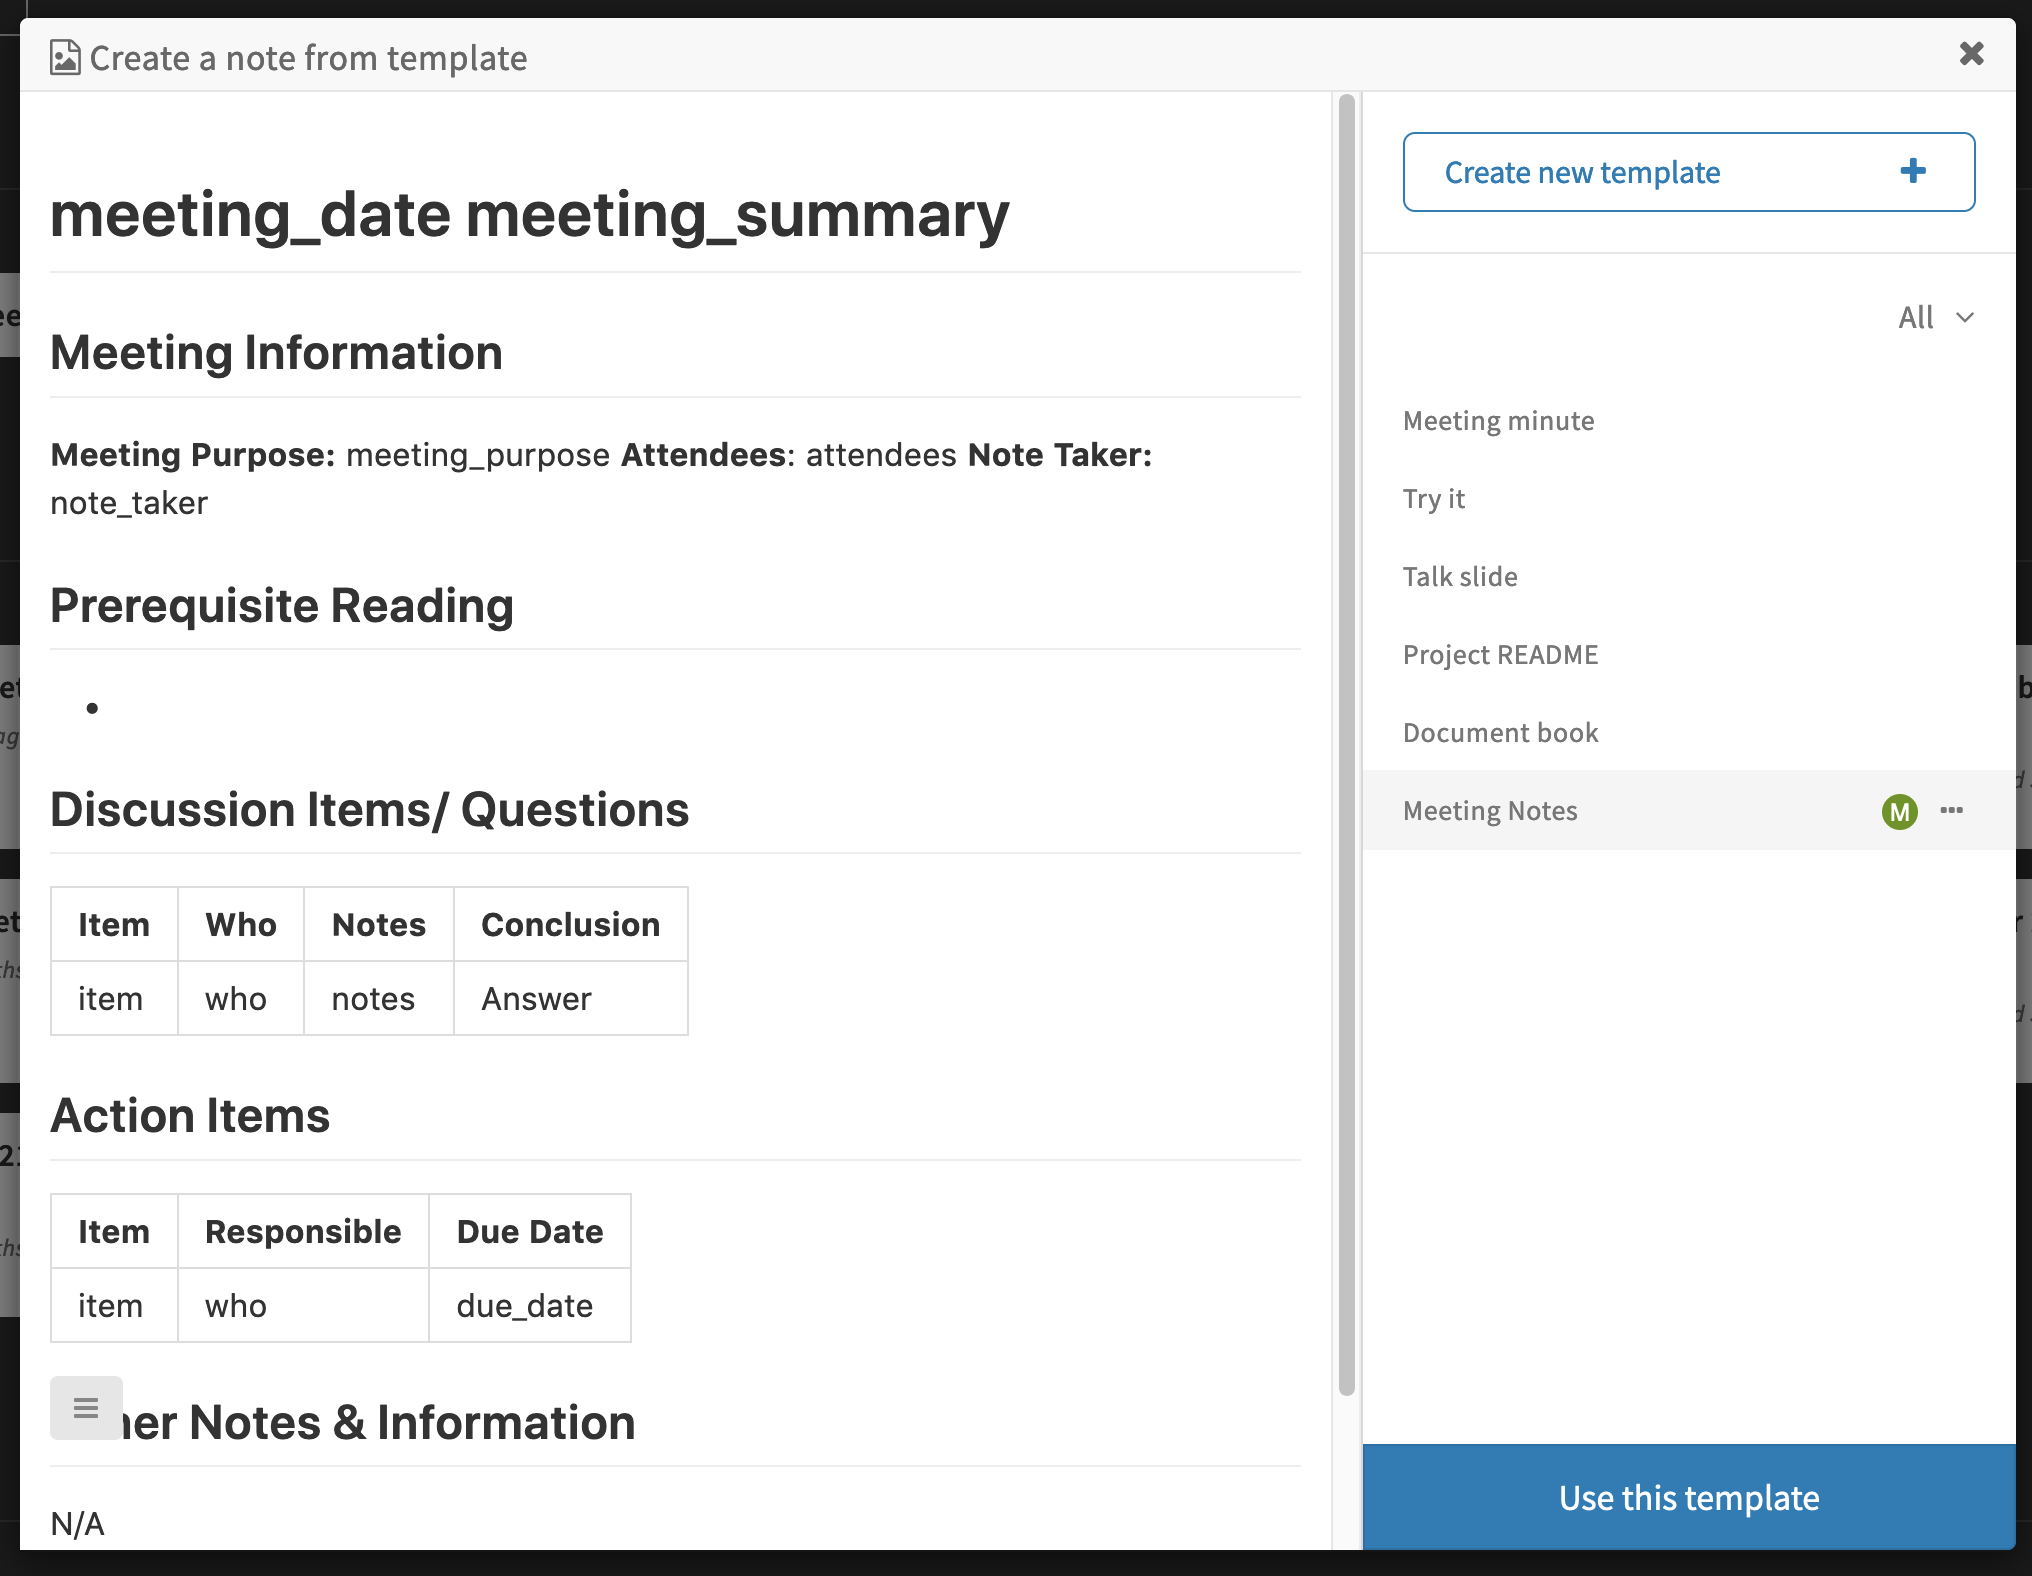Click the 'meeting_date meeting_summary' title
This screenshot has height=1576, width=2032.
(x=530, y=214)
